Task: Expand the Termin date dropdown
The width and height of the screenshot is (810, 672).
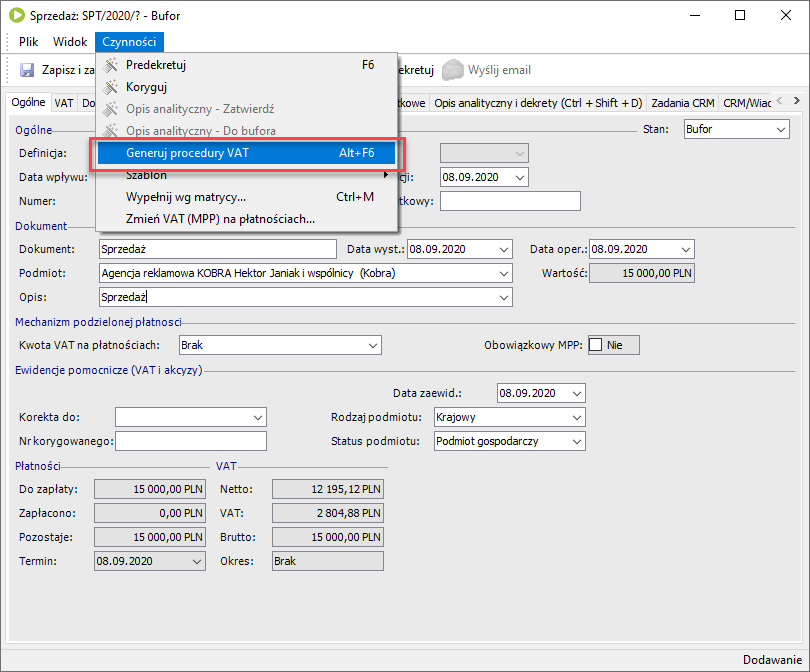Action: pos(197,561)
